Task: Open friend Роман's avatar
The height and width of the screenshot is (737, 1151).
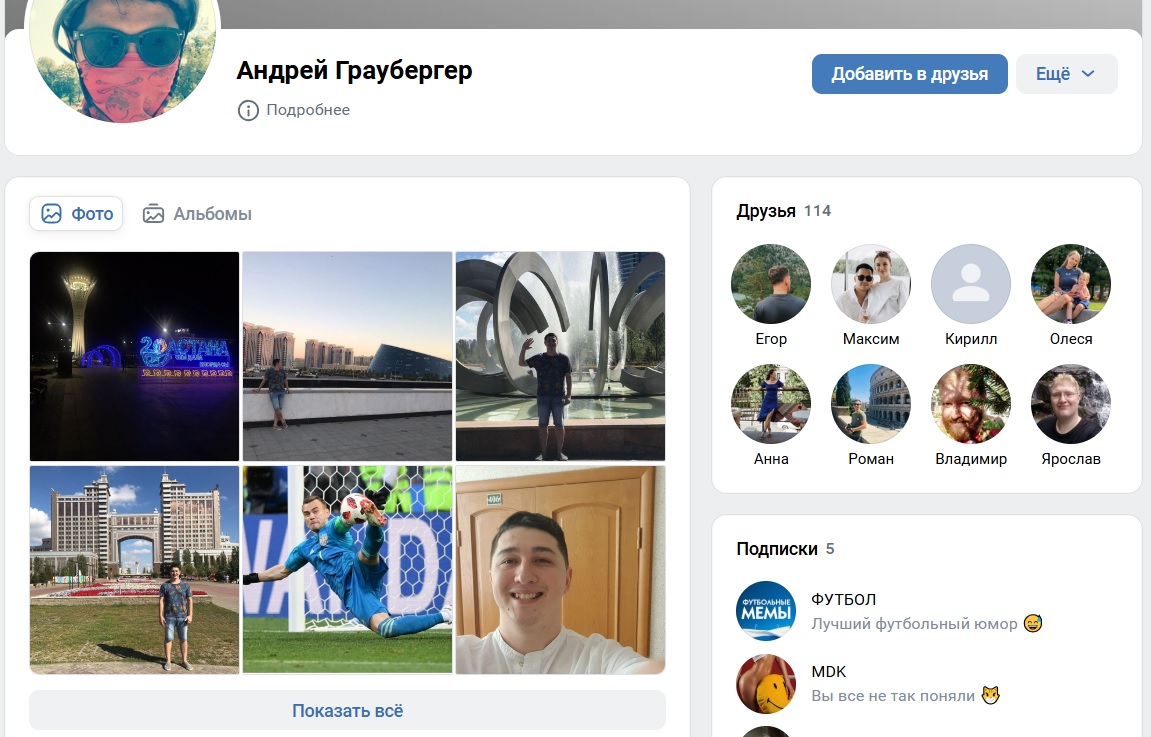Action: pyautogui.click(x=871, y=404)
